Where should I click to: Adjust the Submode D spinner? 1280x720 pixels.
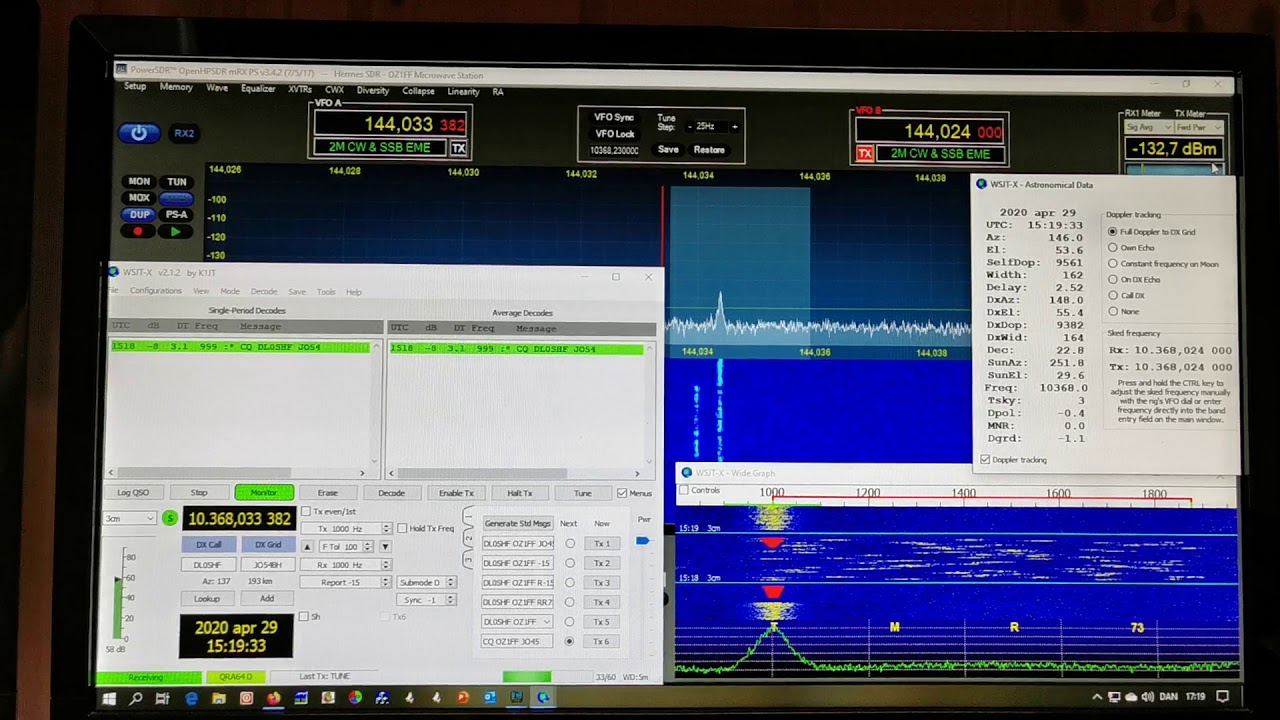(450, 582)
